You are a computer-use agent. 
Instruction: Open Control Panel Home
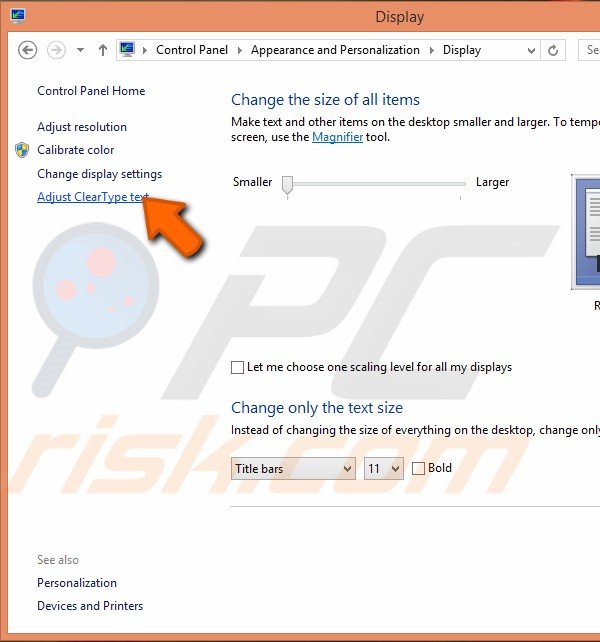[x=91, y=91]
